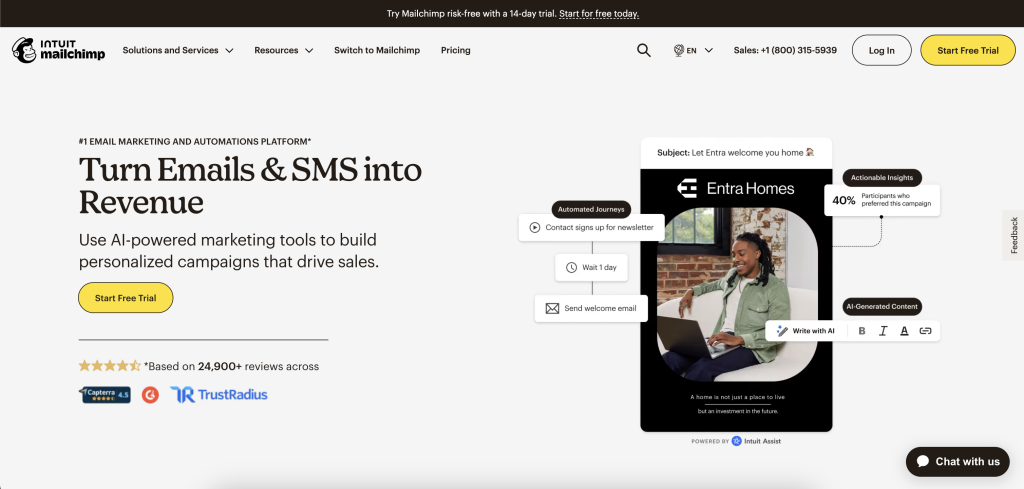Click the TrustRadius logo

tap(218, 394)
